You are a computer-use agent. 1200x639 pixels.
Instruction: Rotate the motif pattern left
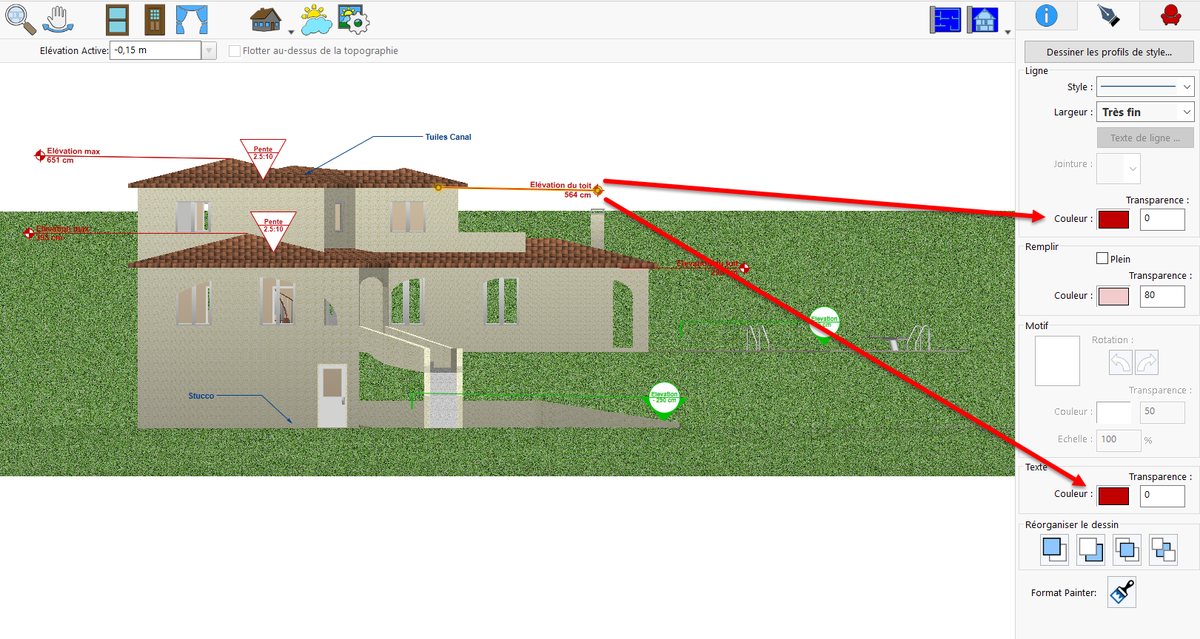tap(1122, 363)
